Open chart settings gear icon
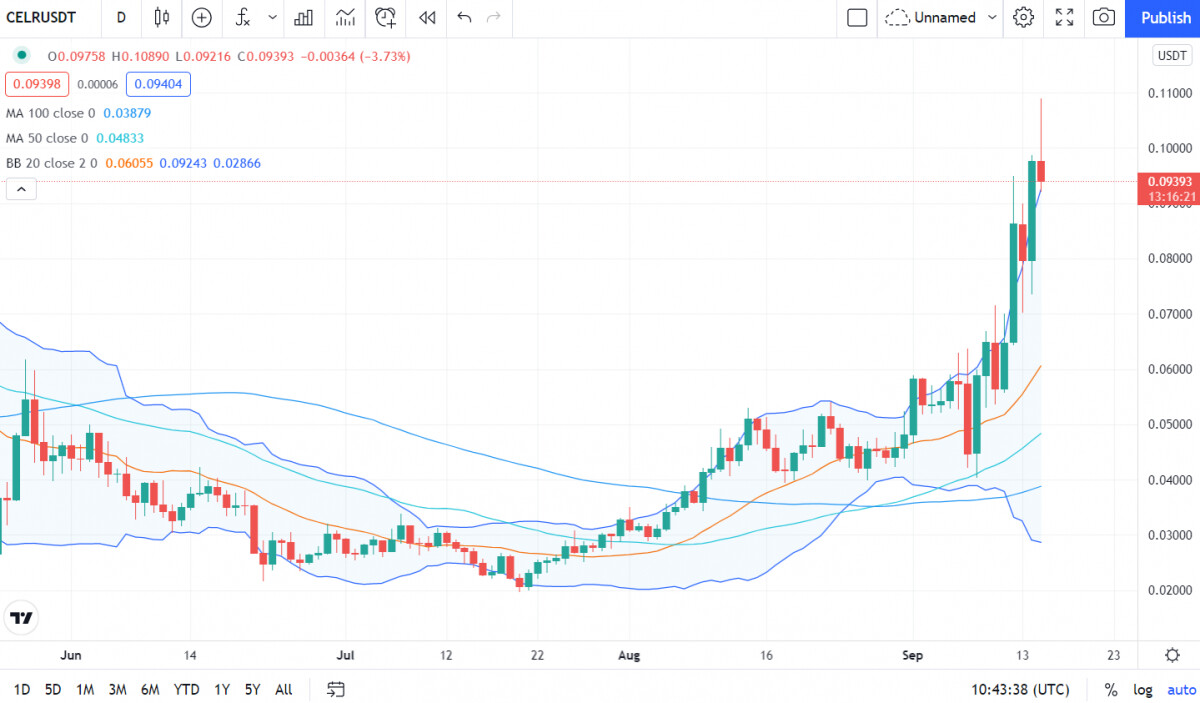 1023,17
